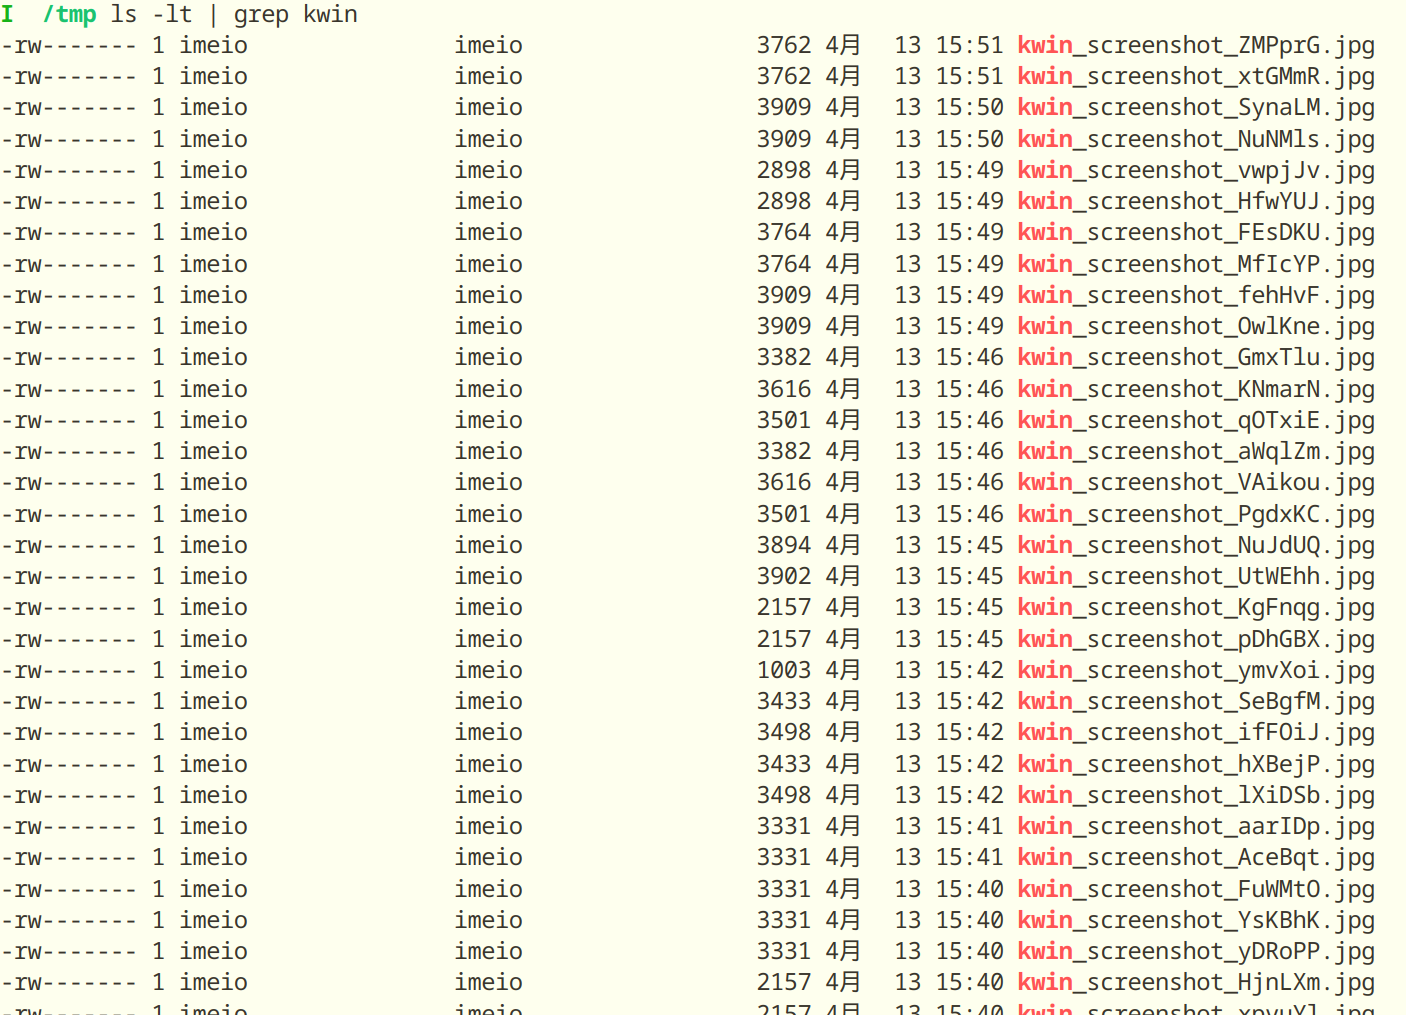
Task: Select kwin_screenshot_yDRoPP.jpg
Action: [x=1196, y=952]
